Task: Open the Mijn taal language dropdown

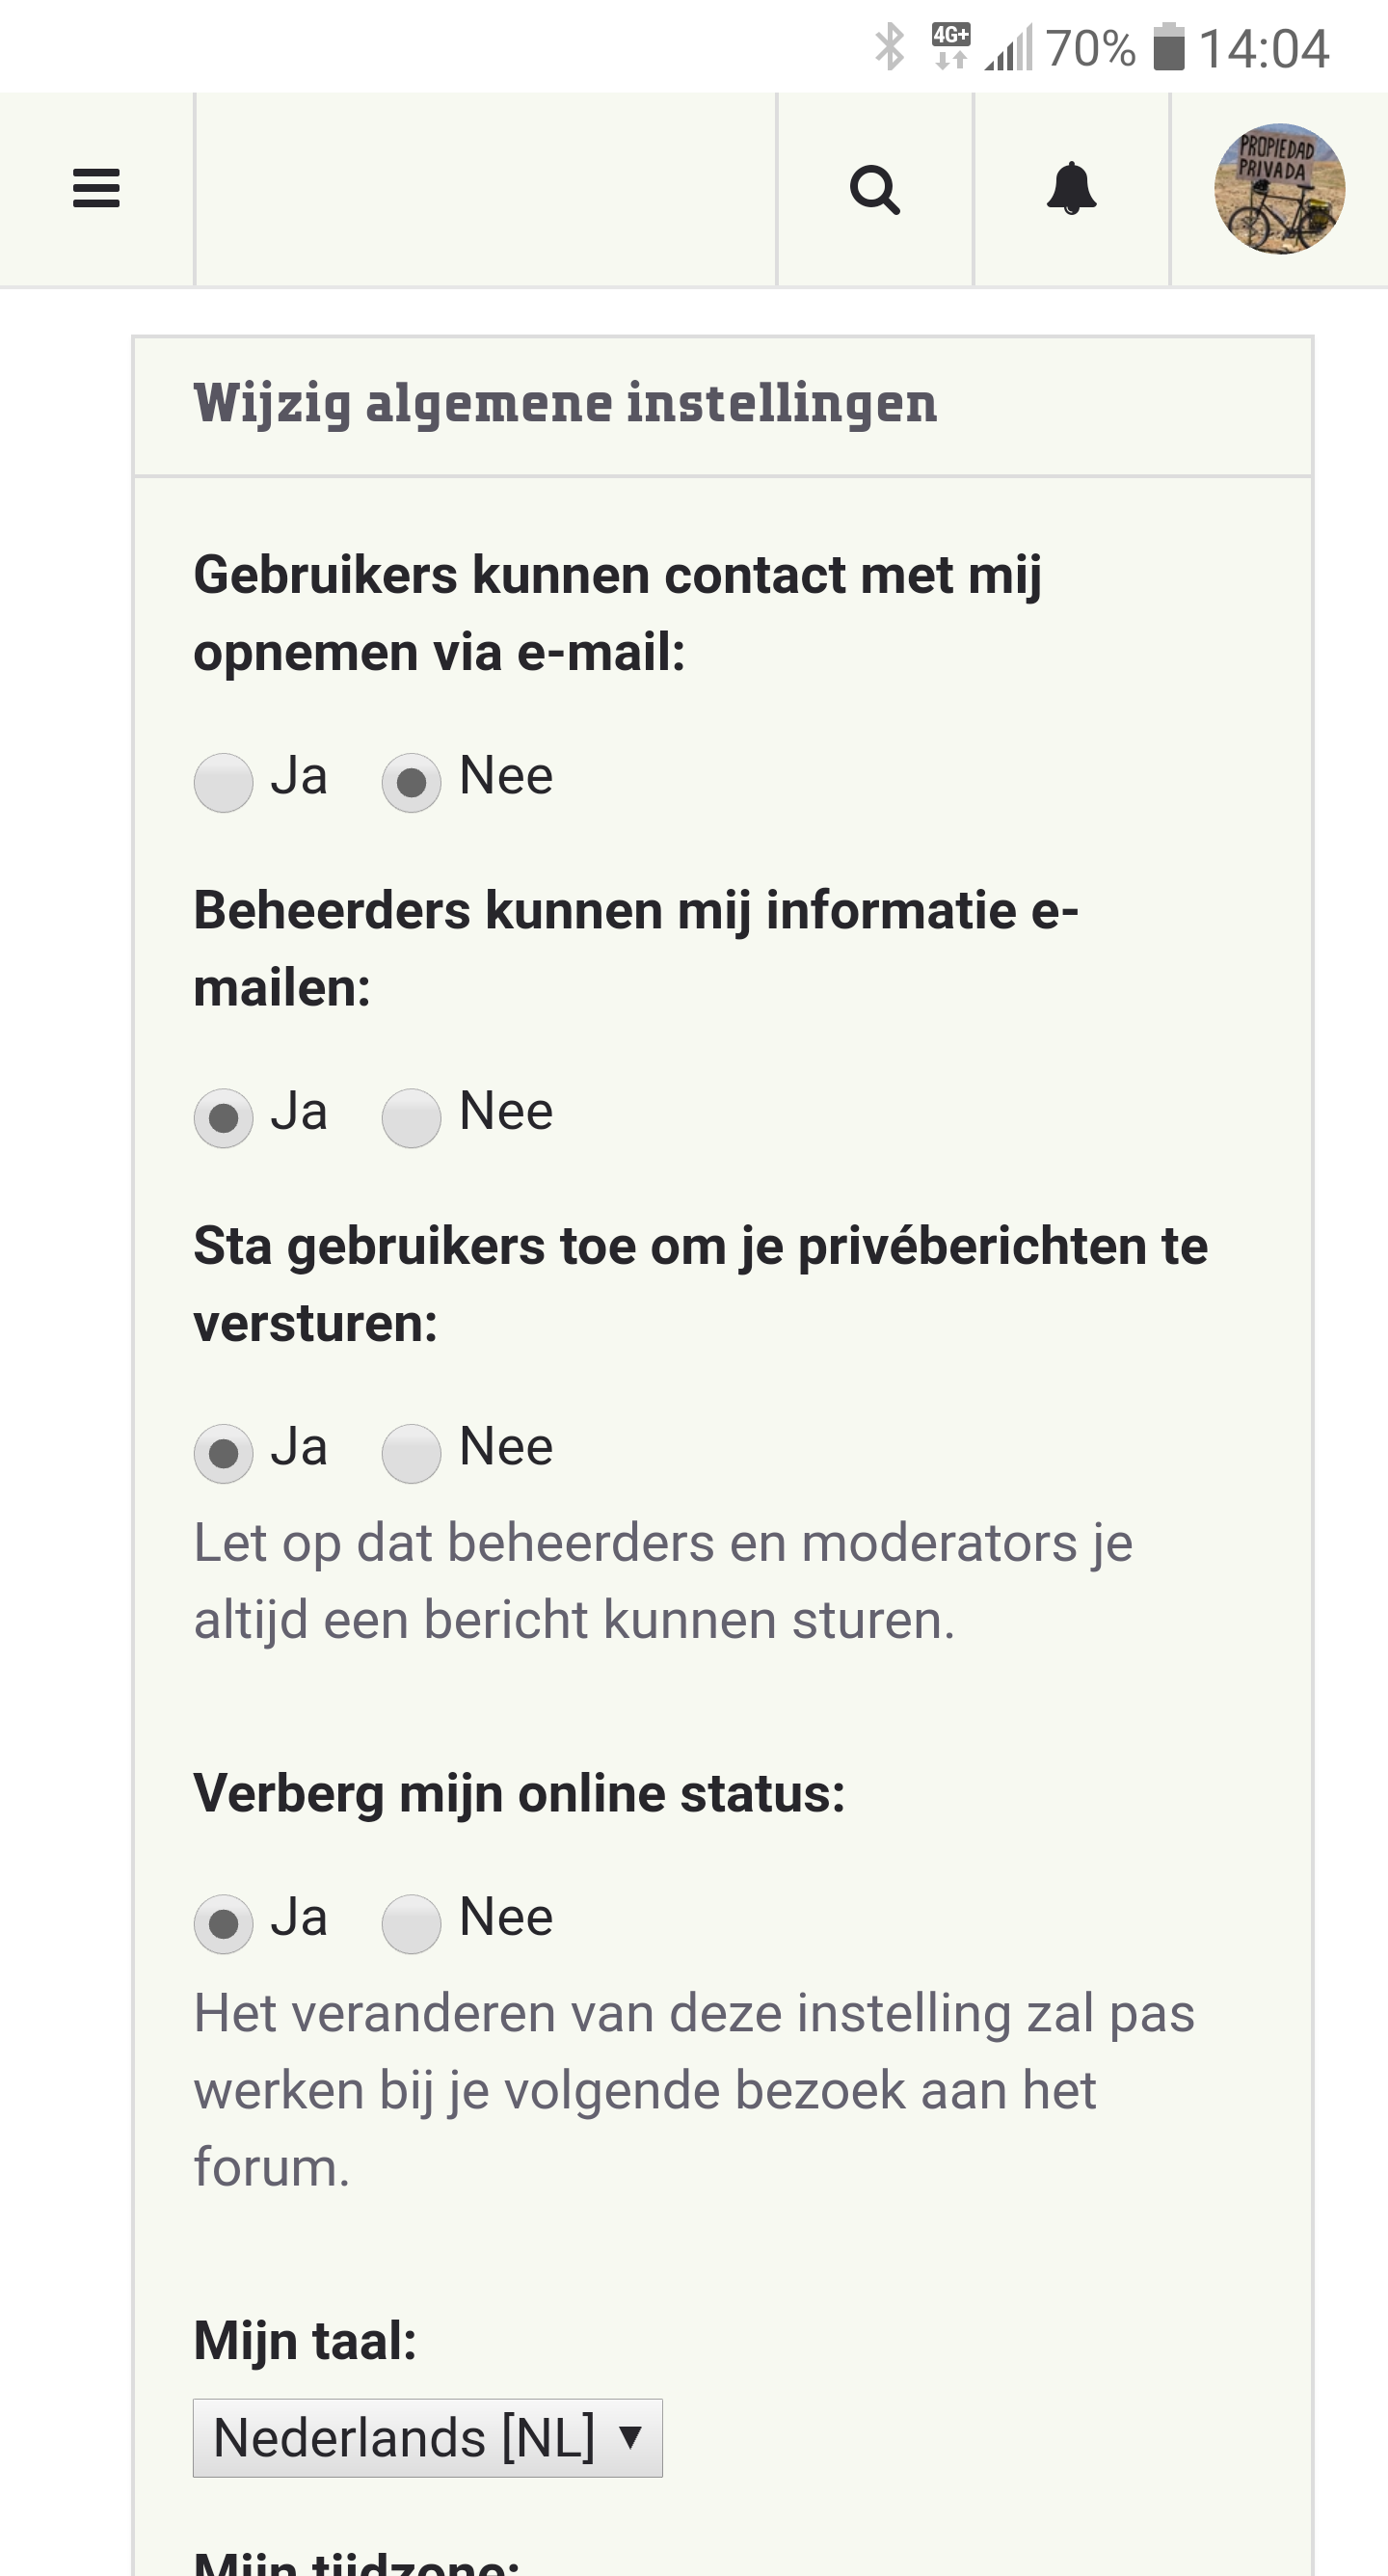Action: pos(427,2437)
